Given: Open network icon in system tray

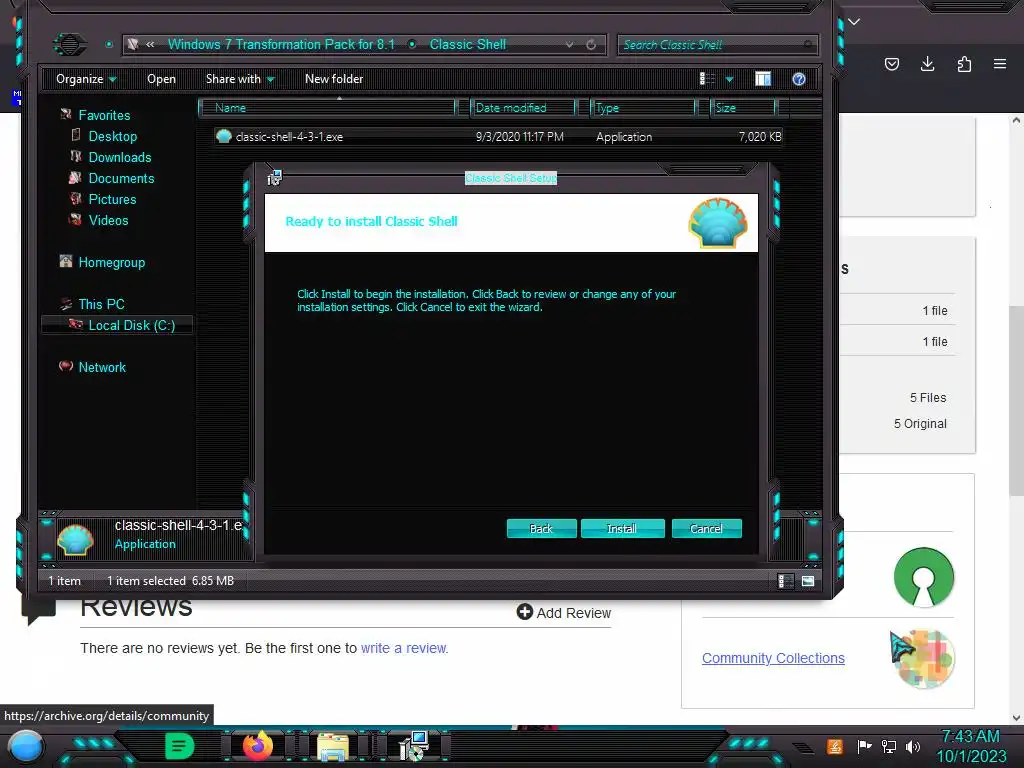Looking at the screenshot, I should tap(889, 746).
